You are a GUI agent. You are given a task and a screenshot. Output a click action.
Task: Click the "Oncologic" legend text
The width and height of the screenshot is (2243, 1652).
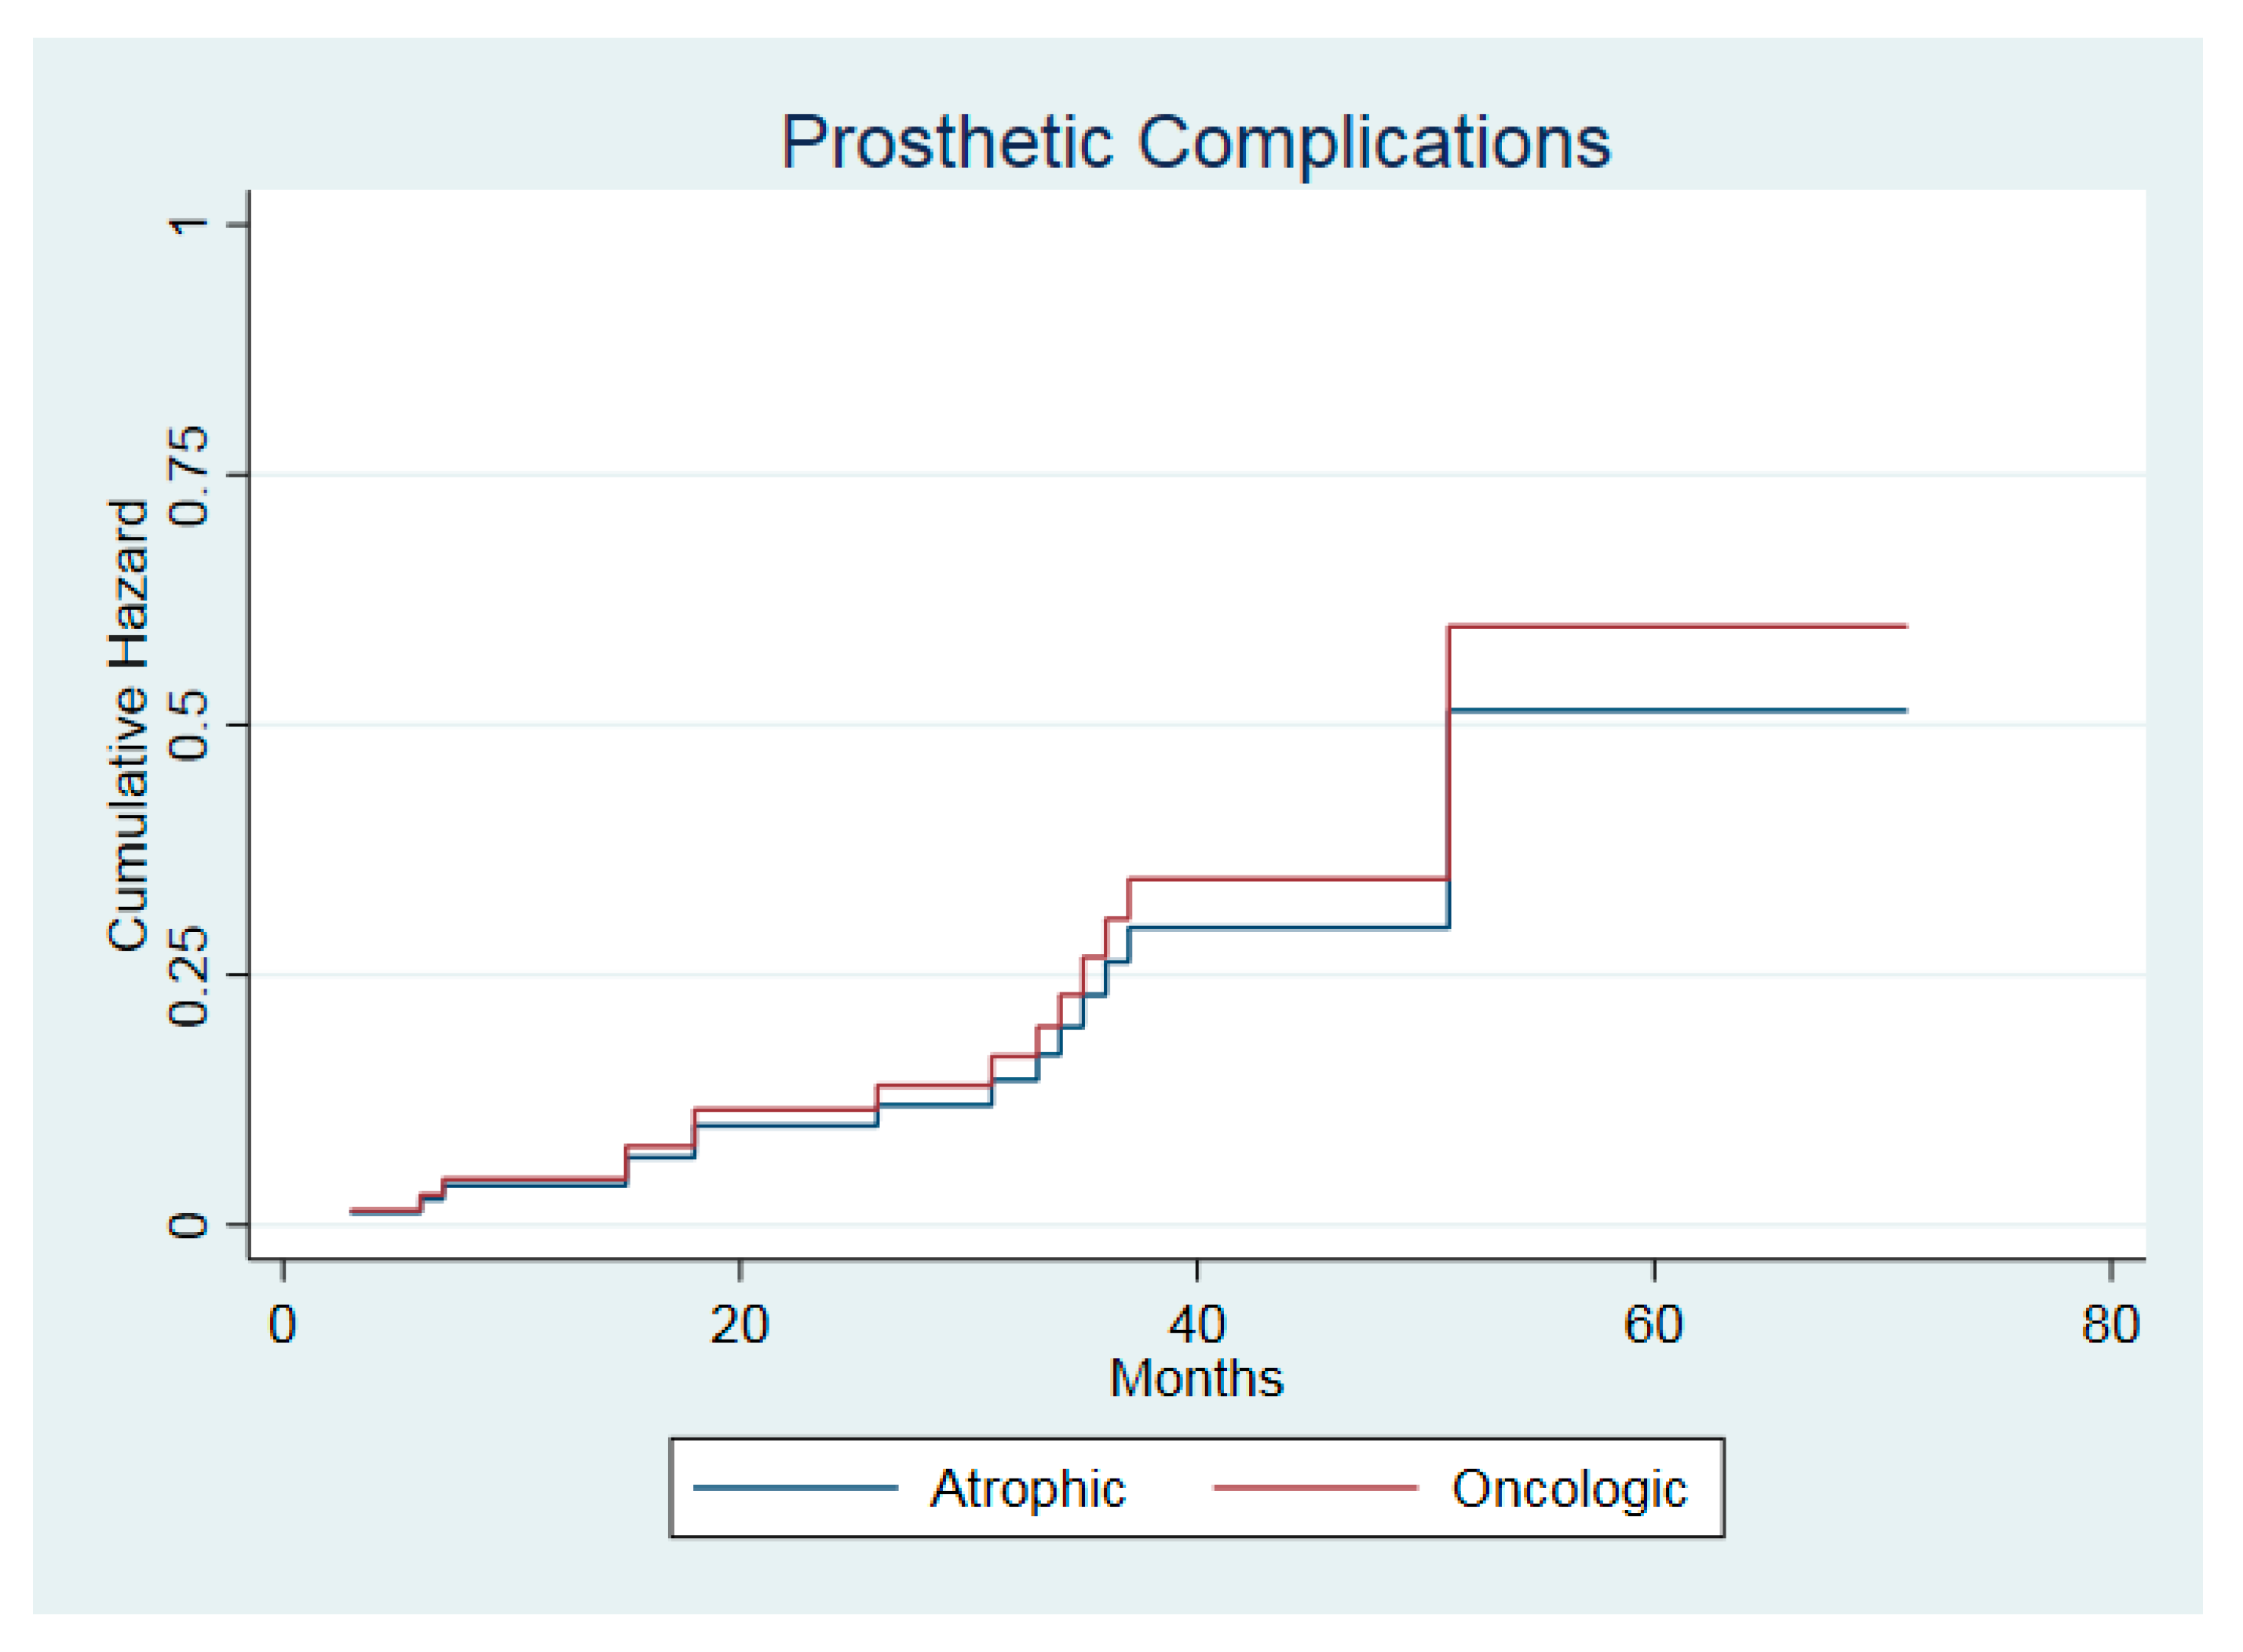pyautogui.click(x=1568, y=1489)
